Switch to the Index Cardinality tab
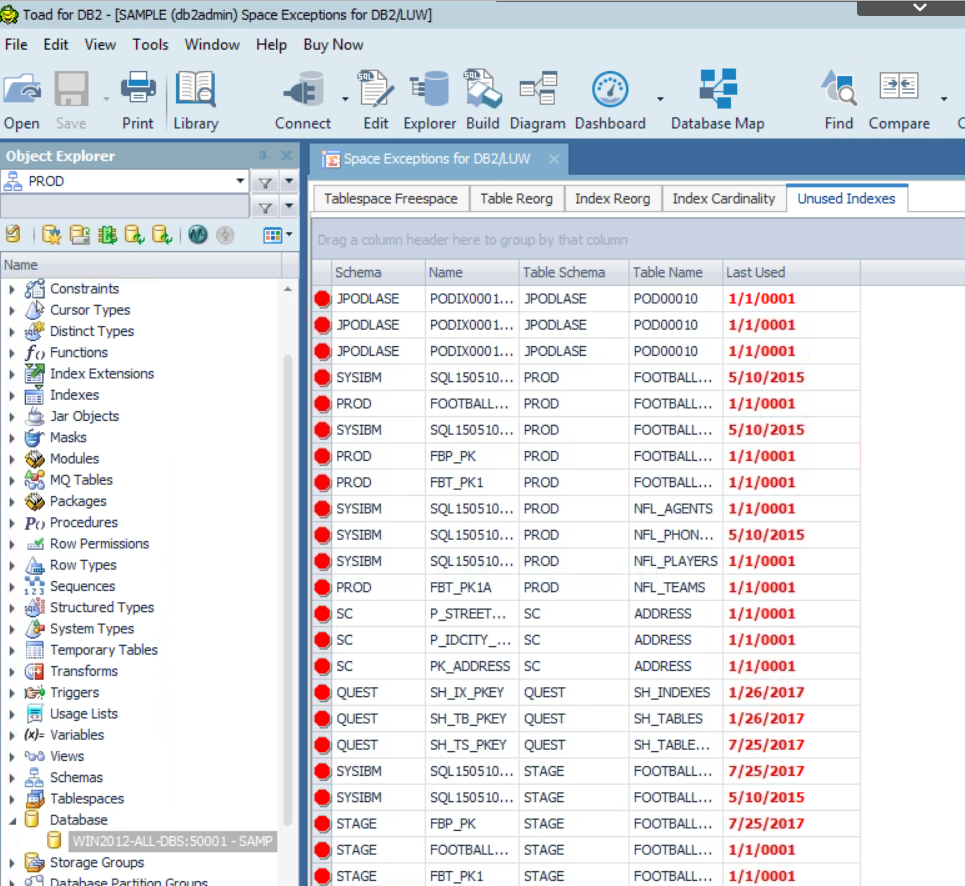The width and height of the screenshot is (965, 886). 724,199
